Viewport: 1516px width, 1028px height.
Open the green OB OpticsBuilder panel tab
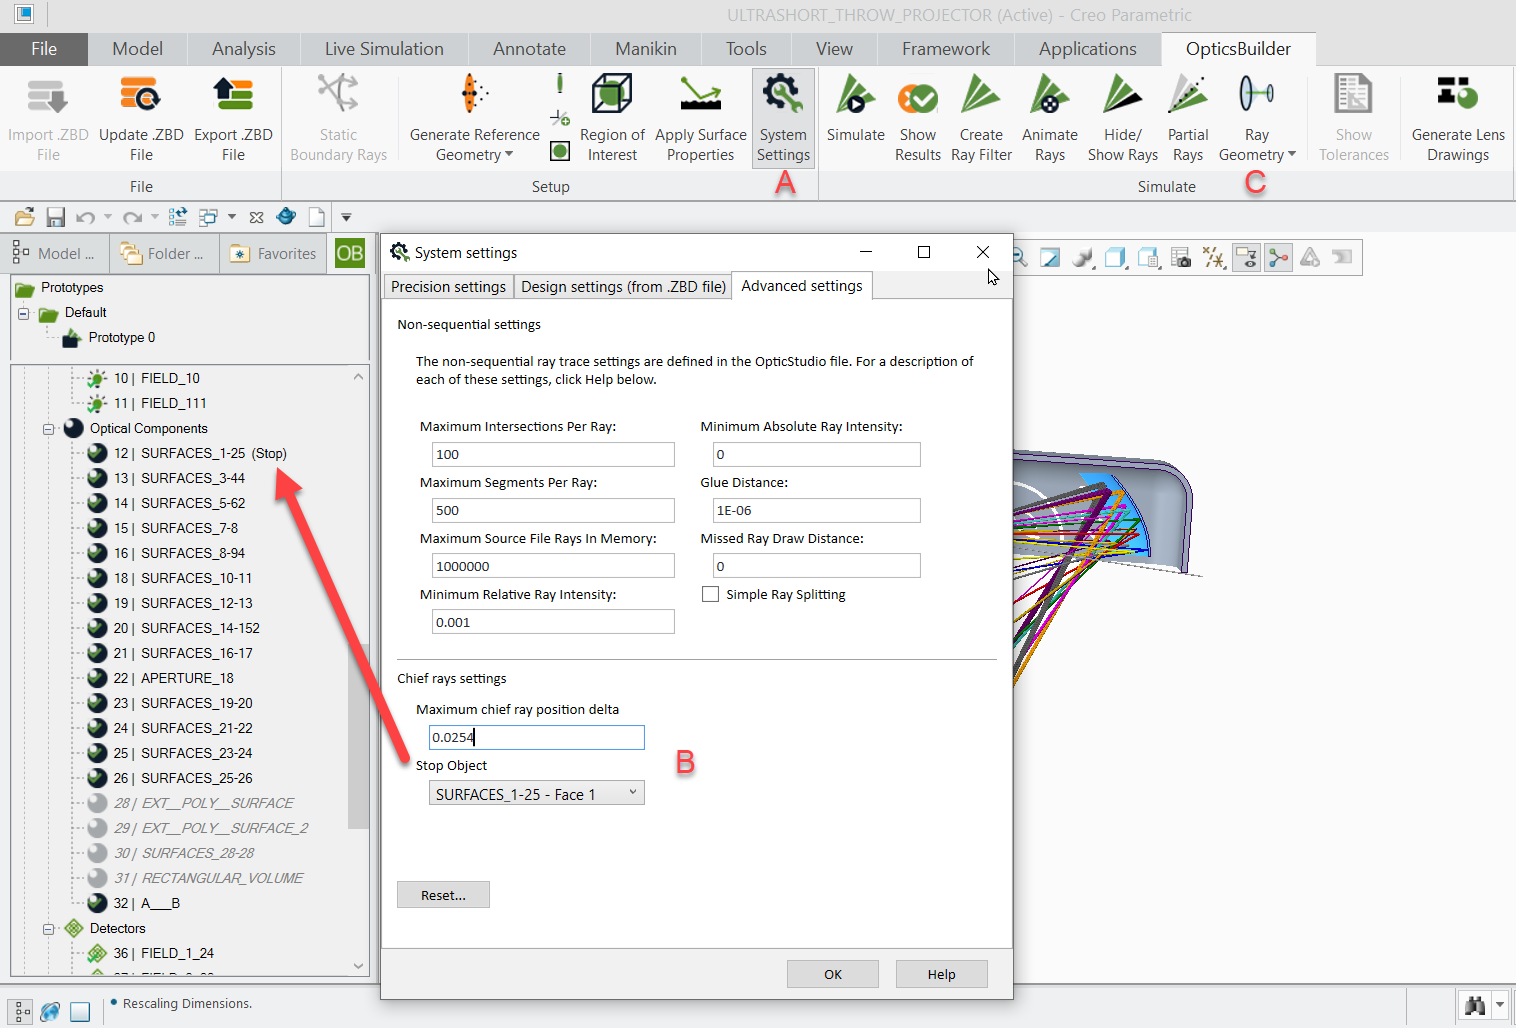[x=350, y=253]
